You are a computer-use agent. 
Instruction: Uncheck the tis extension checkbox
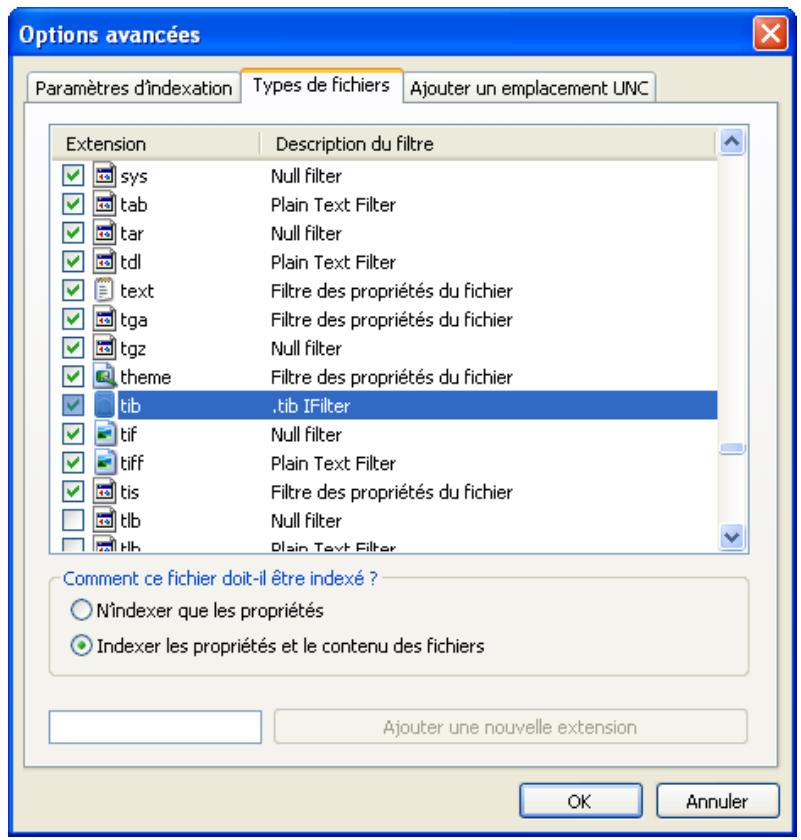tap(73, 491)
